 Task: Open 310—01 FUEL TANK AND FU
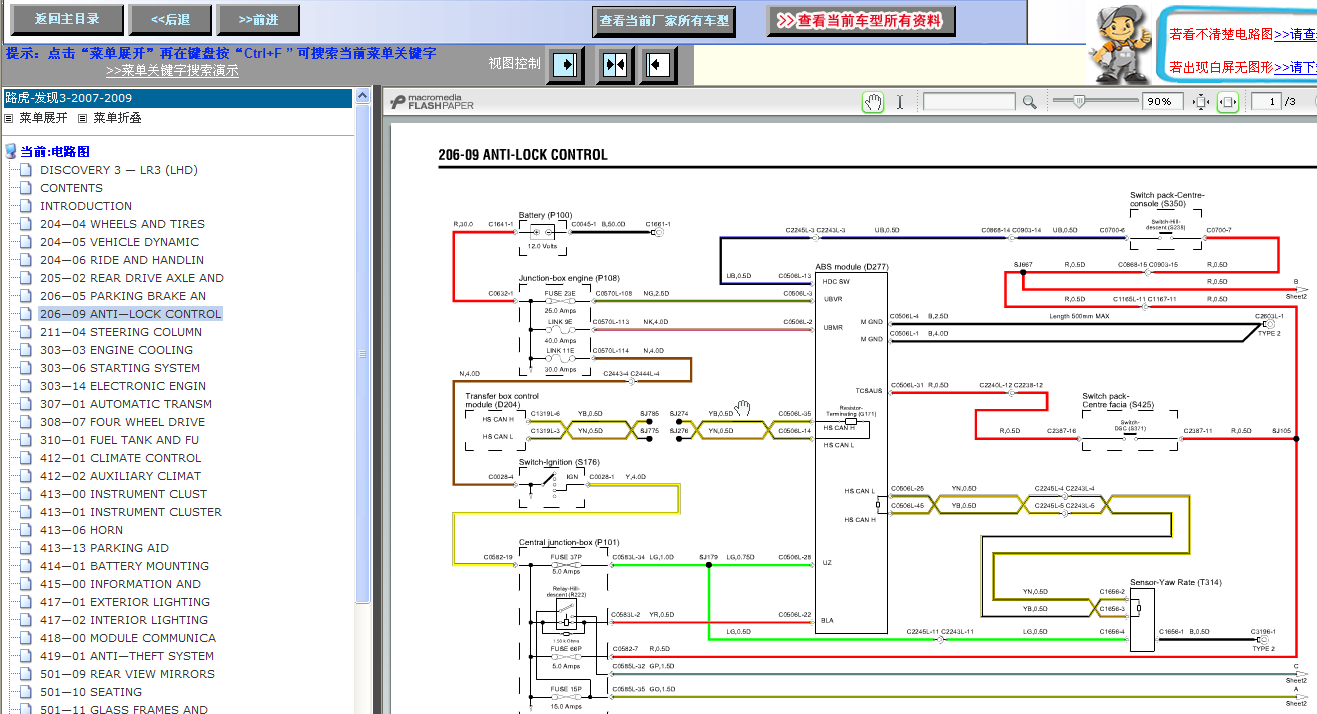[119, 440]
